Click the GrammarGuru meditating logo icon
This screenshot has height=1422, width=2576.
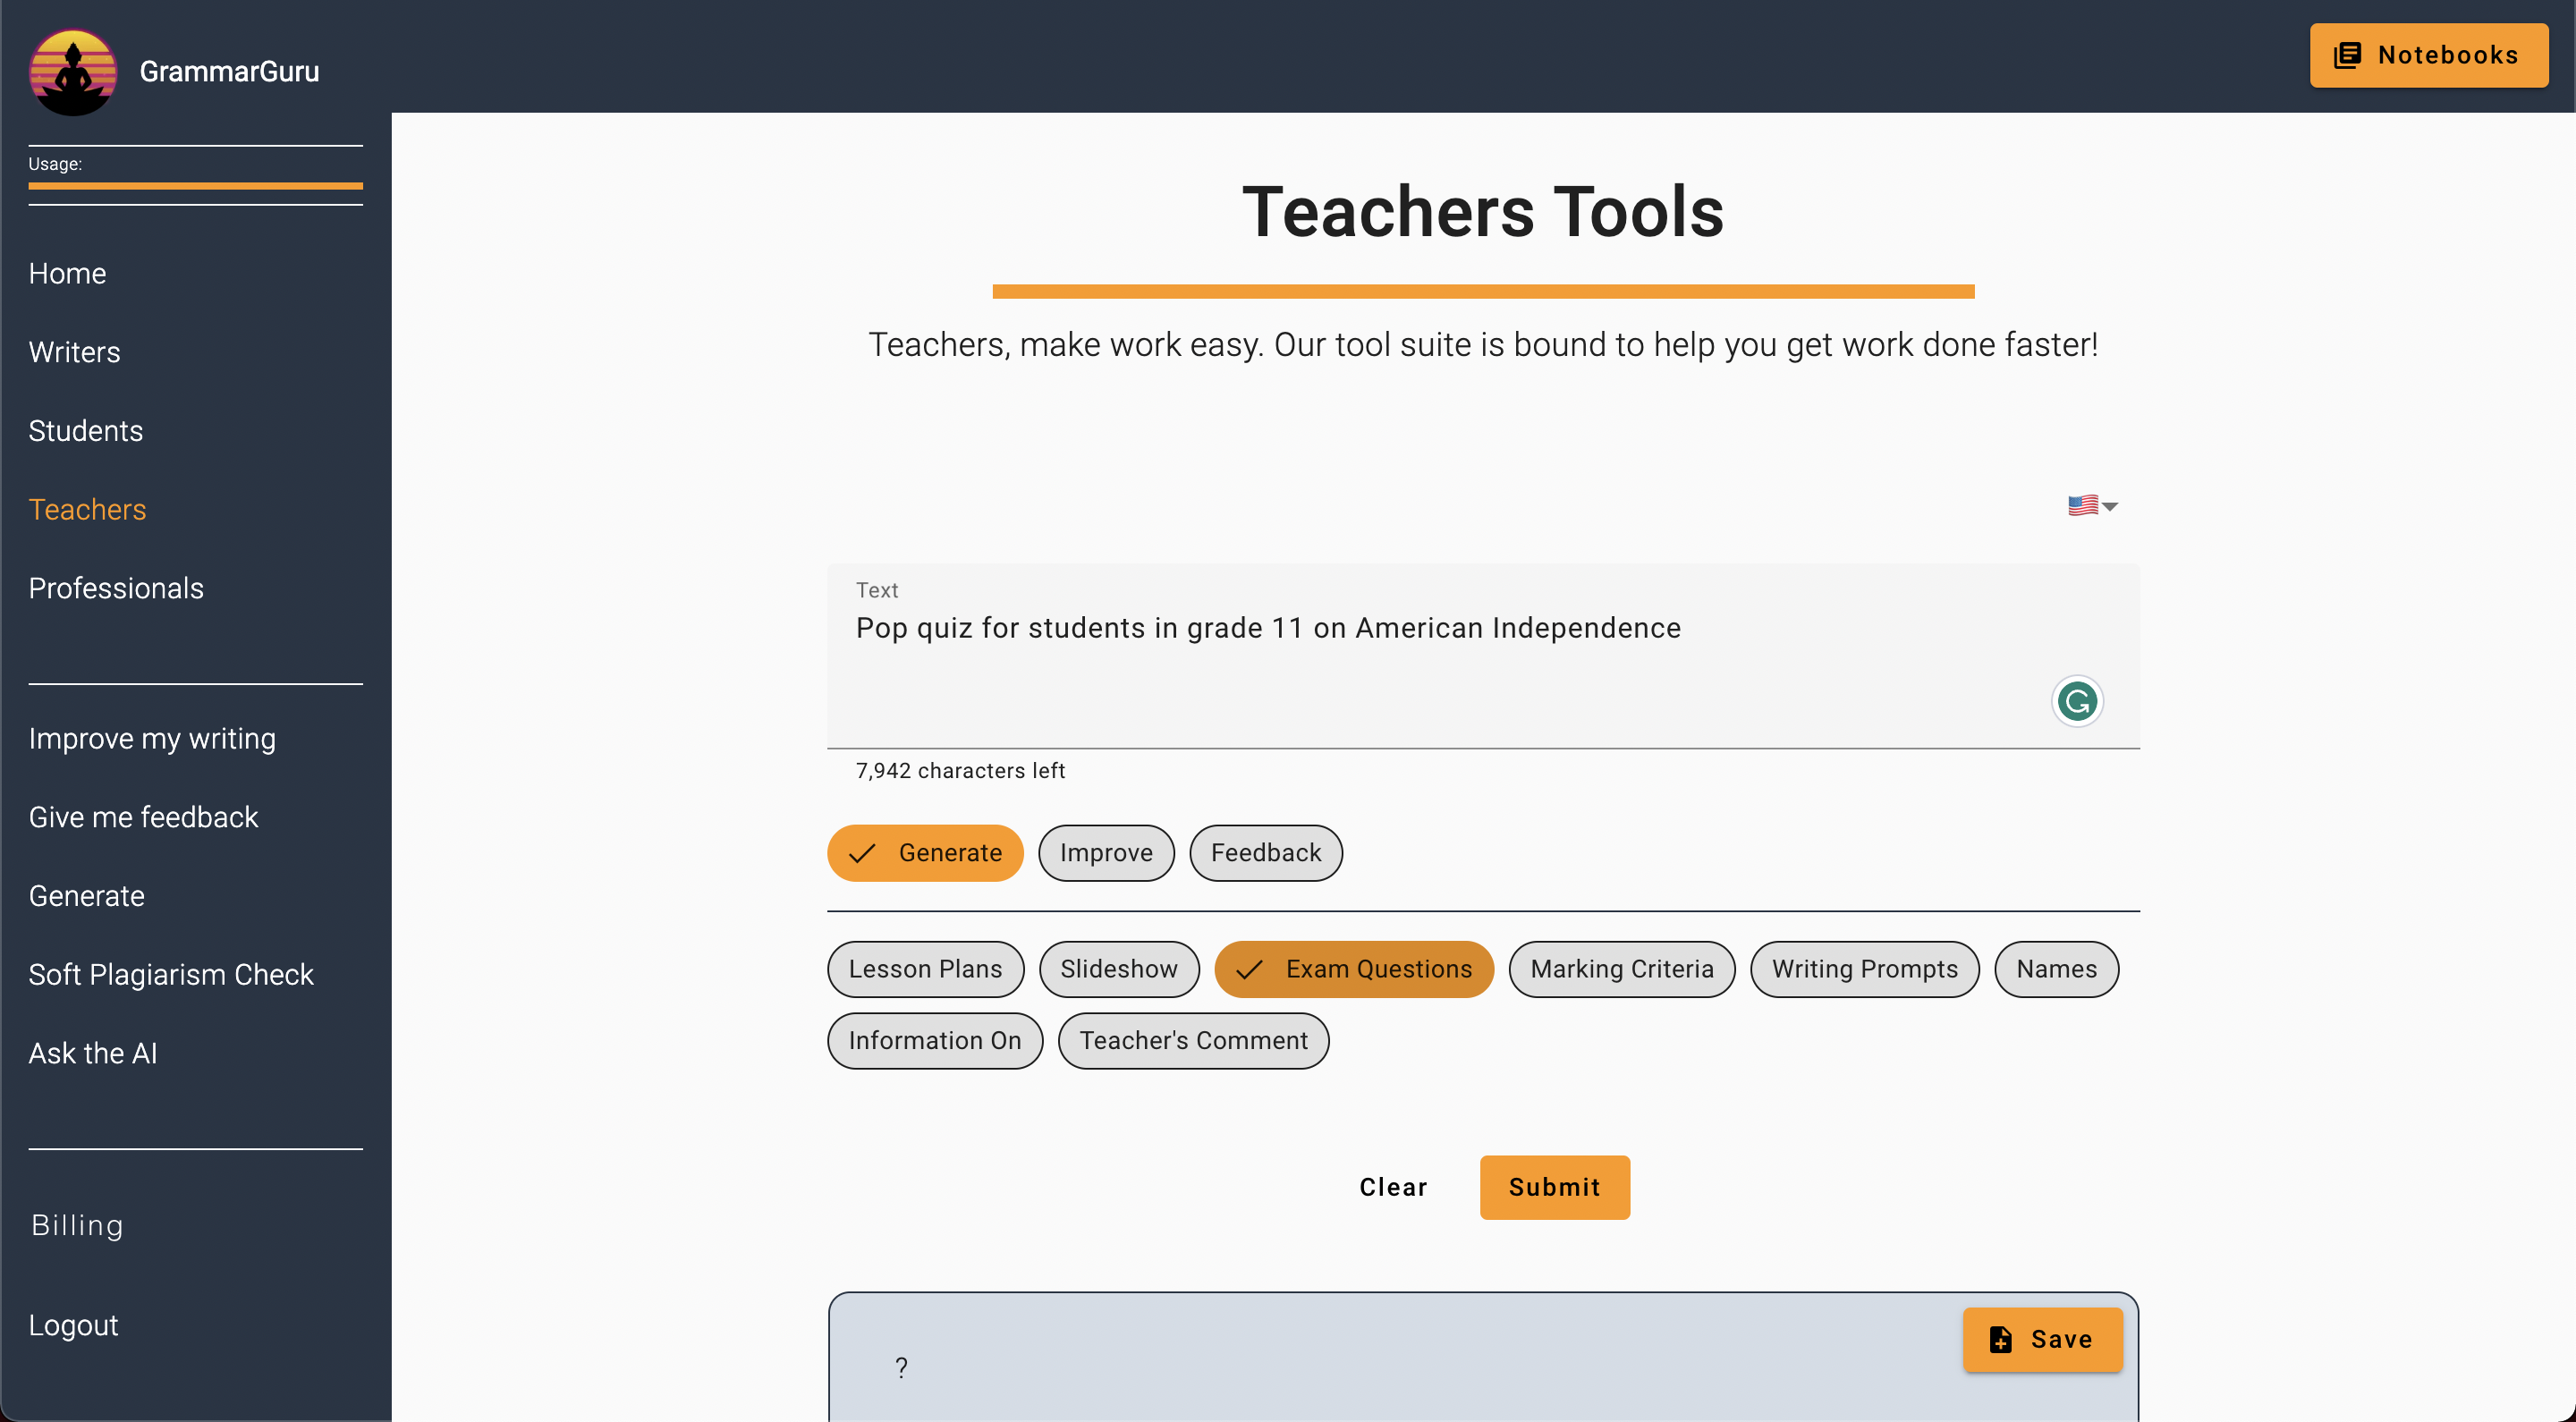tap(73, 72)
